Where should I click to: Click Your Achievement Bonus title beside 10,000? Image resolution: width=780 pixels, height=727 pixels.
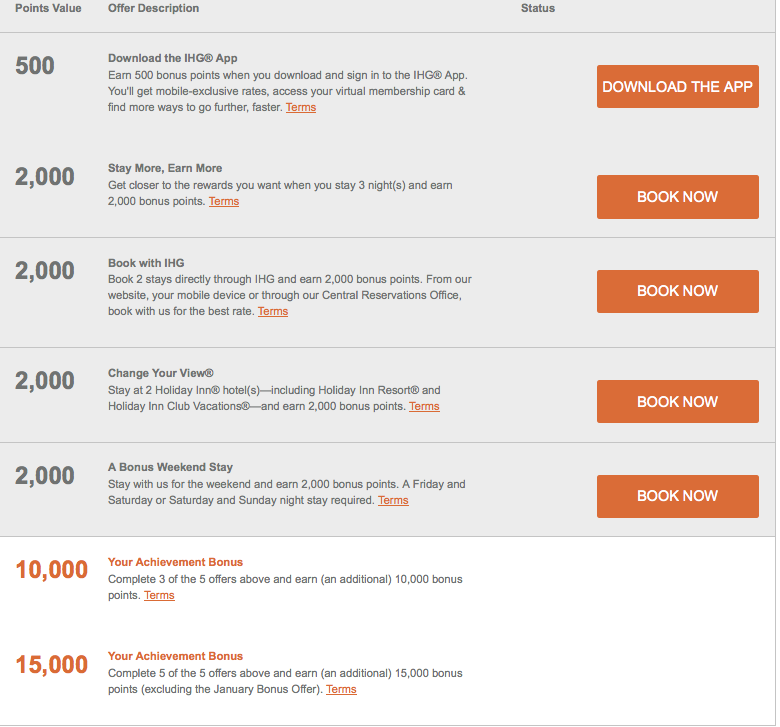[175, 562]
